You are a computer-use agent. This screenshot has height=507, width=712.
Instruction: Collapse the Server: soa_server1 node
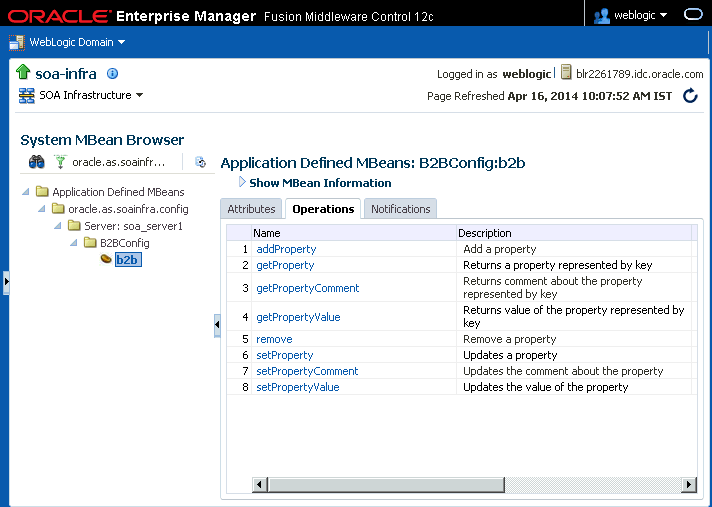[58, 226]
